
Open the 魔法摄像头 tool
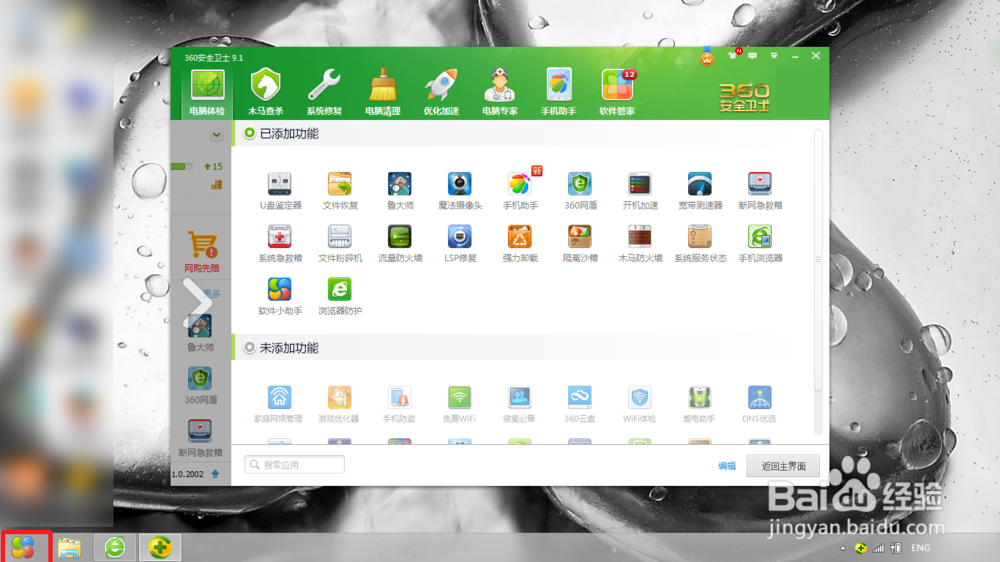click(460, 191)
